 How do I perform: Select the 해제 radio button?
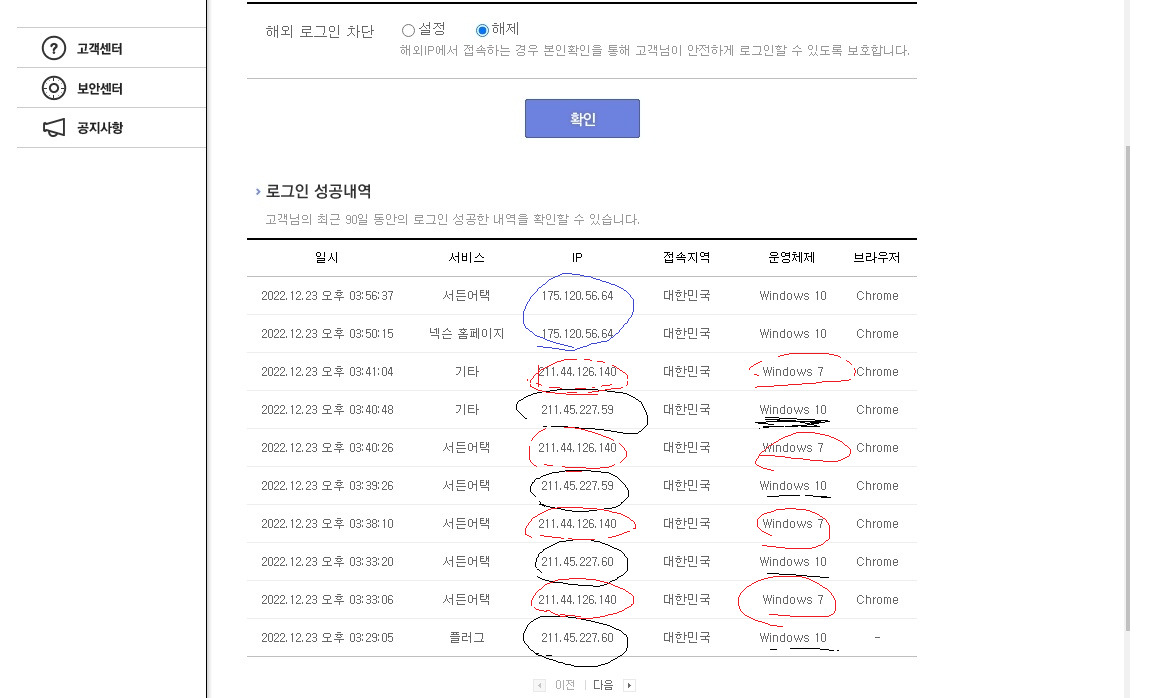pyautogui.click(x=482, y=31)
